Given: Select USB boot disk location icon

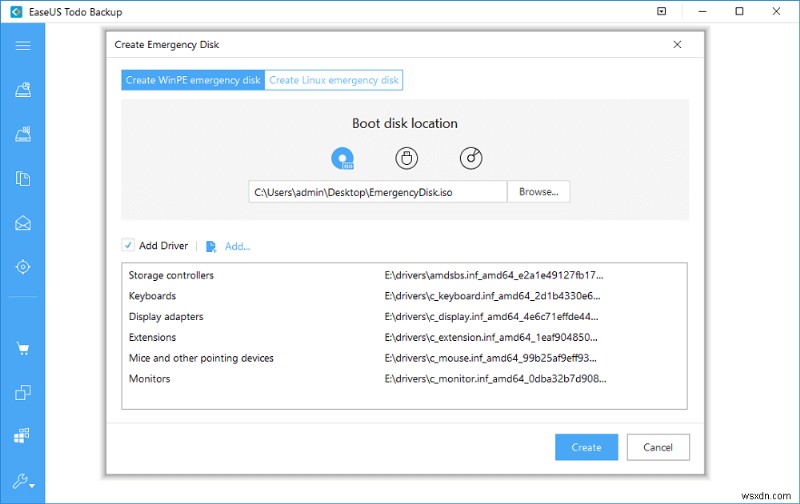Looking at the screenshot, I should click(407, 158).
